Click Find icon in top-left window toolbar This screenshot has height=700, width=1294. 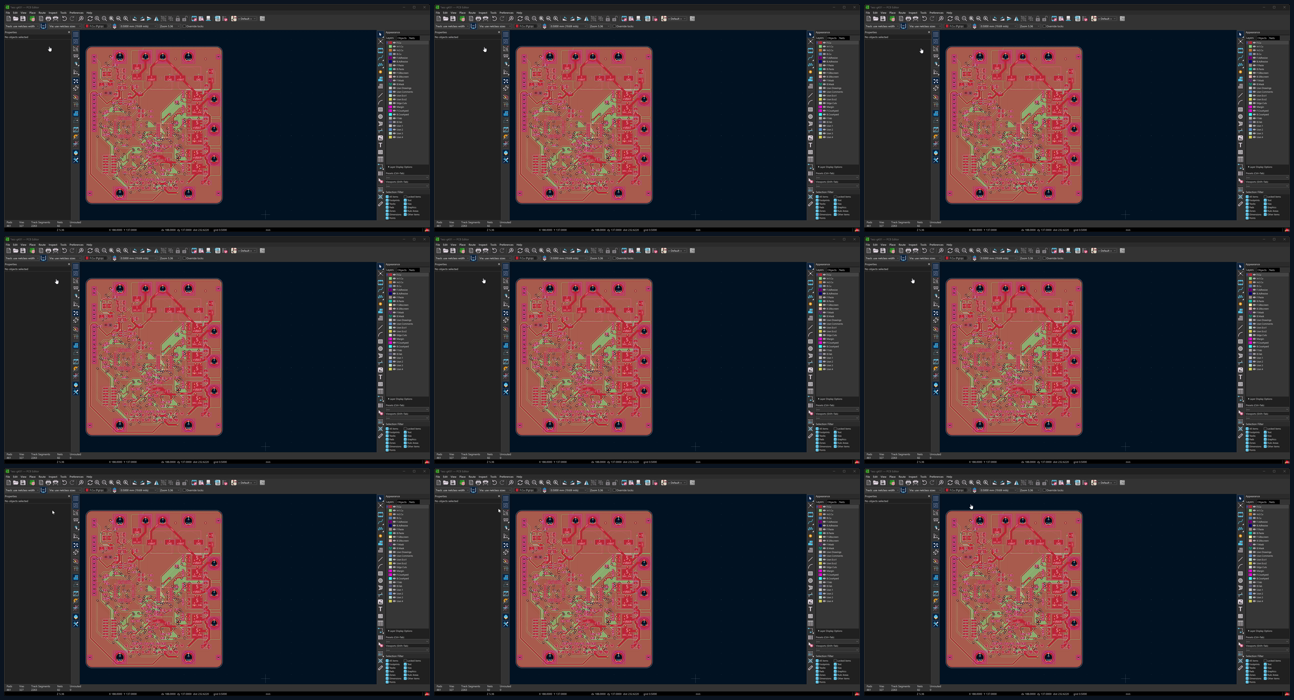[x=81, y=19]
